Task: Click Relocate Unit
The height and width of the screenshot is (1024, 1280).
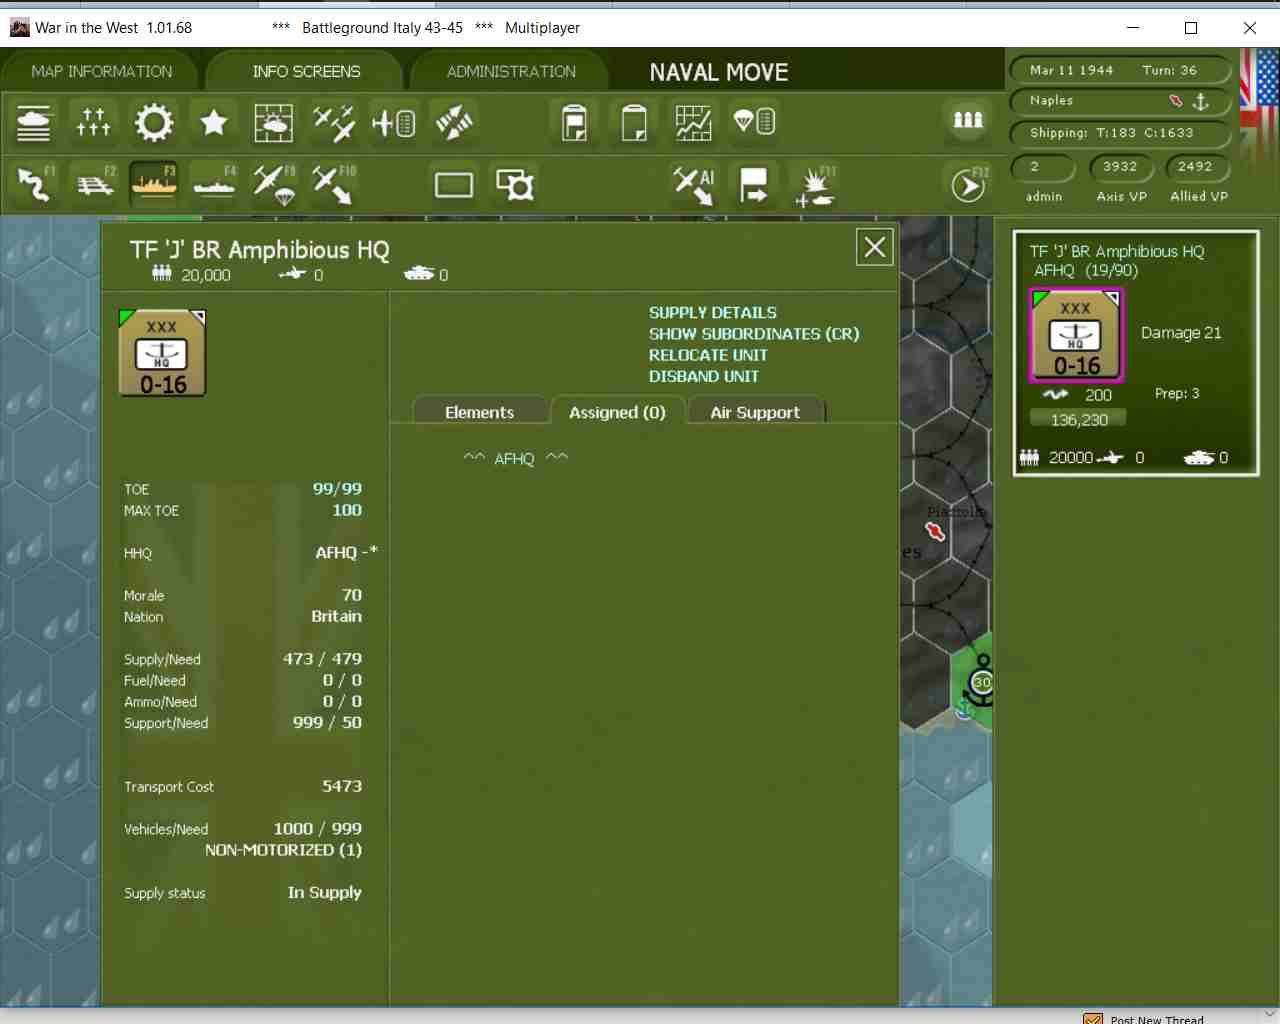Action: [708, 355]
